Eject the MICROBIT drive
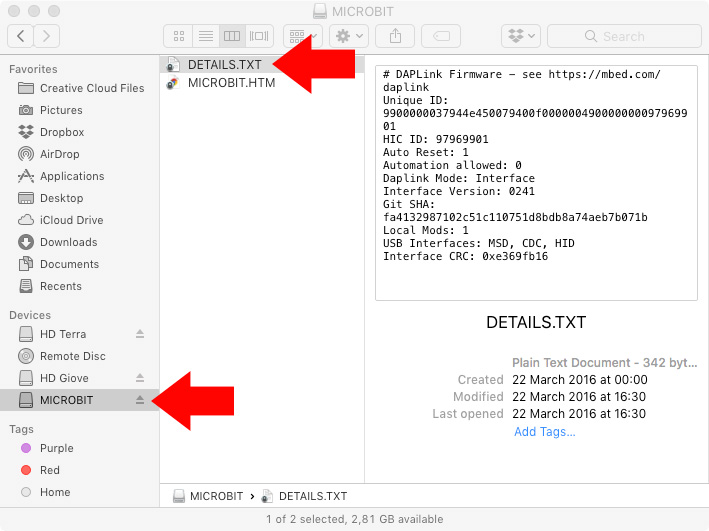This screenshot has height=531, width=709. (x=140, y=400)
